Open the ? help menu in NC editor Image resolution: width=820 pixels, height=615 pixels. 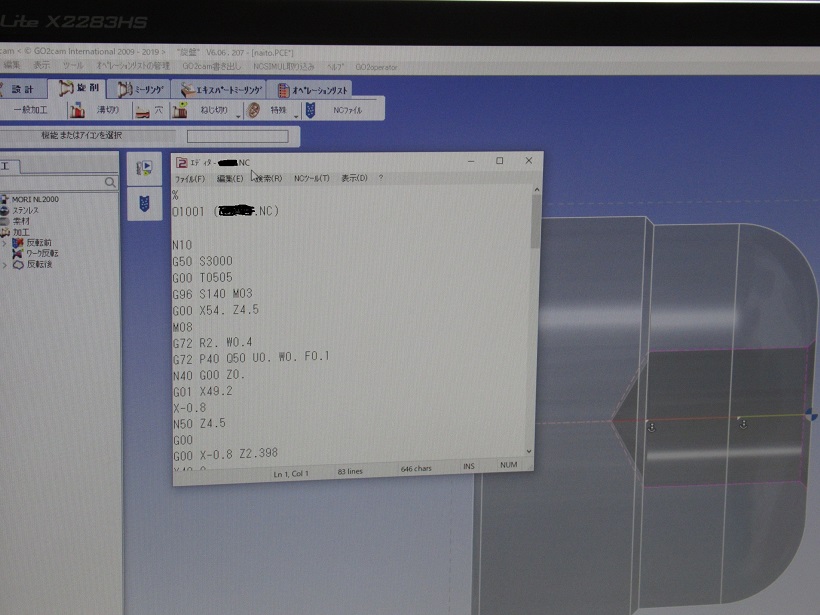coord(381,178)
